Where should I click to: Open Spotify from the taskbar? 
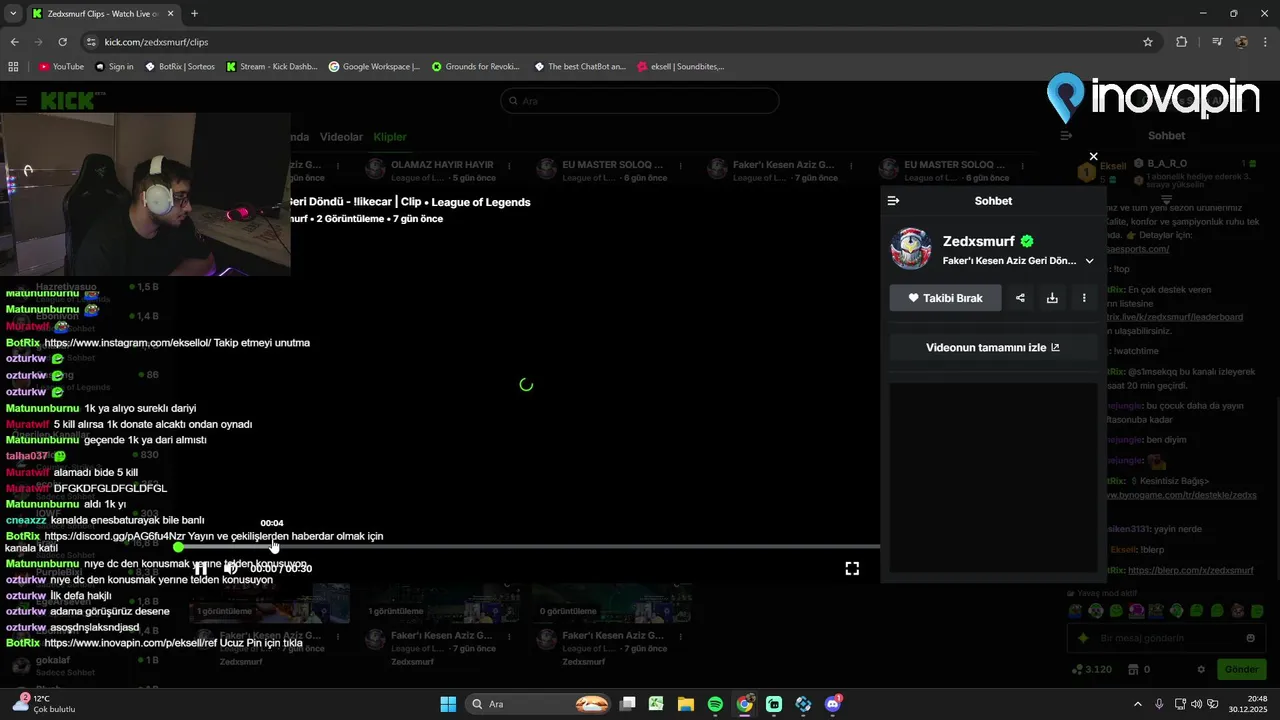pos(715,704)
